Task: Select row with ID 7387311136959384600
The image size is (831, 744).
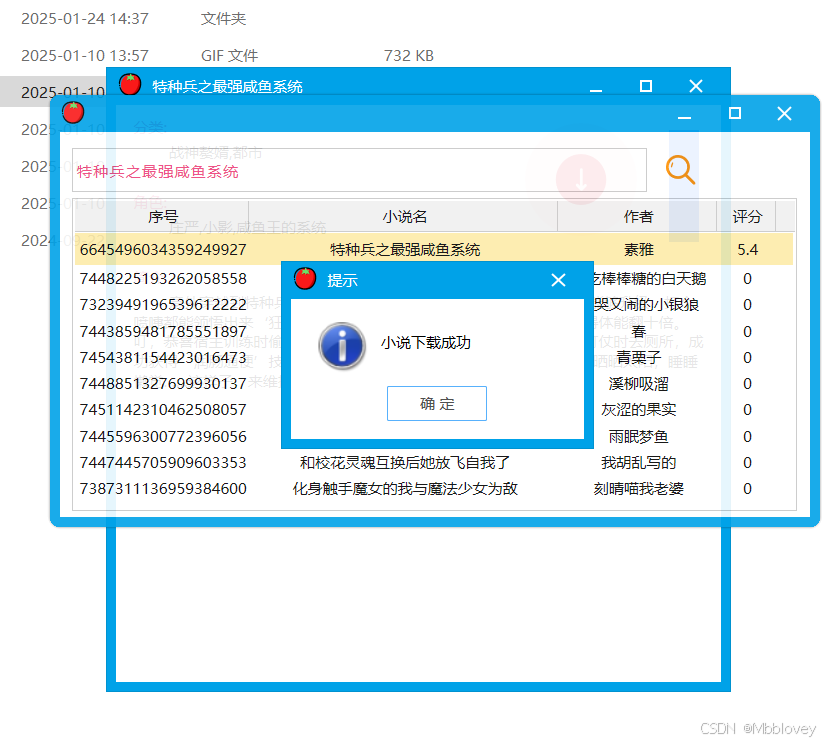Action: coord(163,489)
